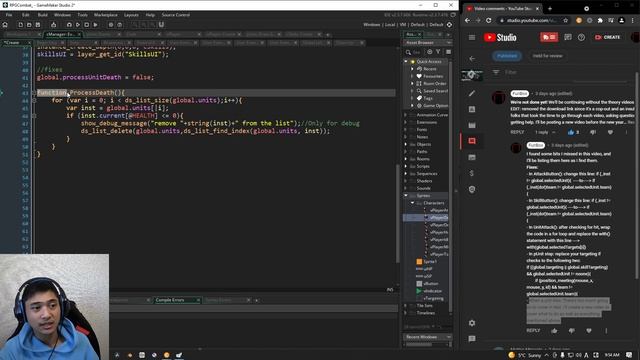Click the open project folder icon

(29, 25)
